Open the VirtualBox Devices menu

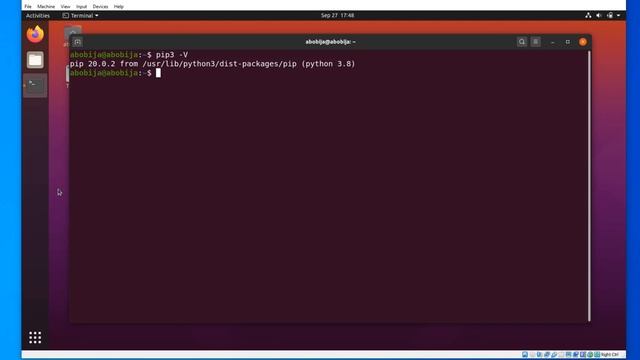pyautogui.click(x=100, y=7)
